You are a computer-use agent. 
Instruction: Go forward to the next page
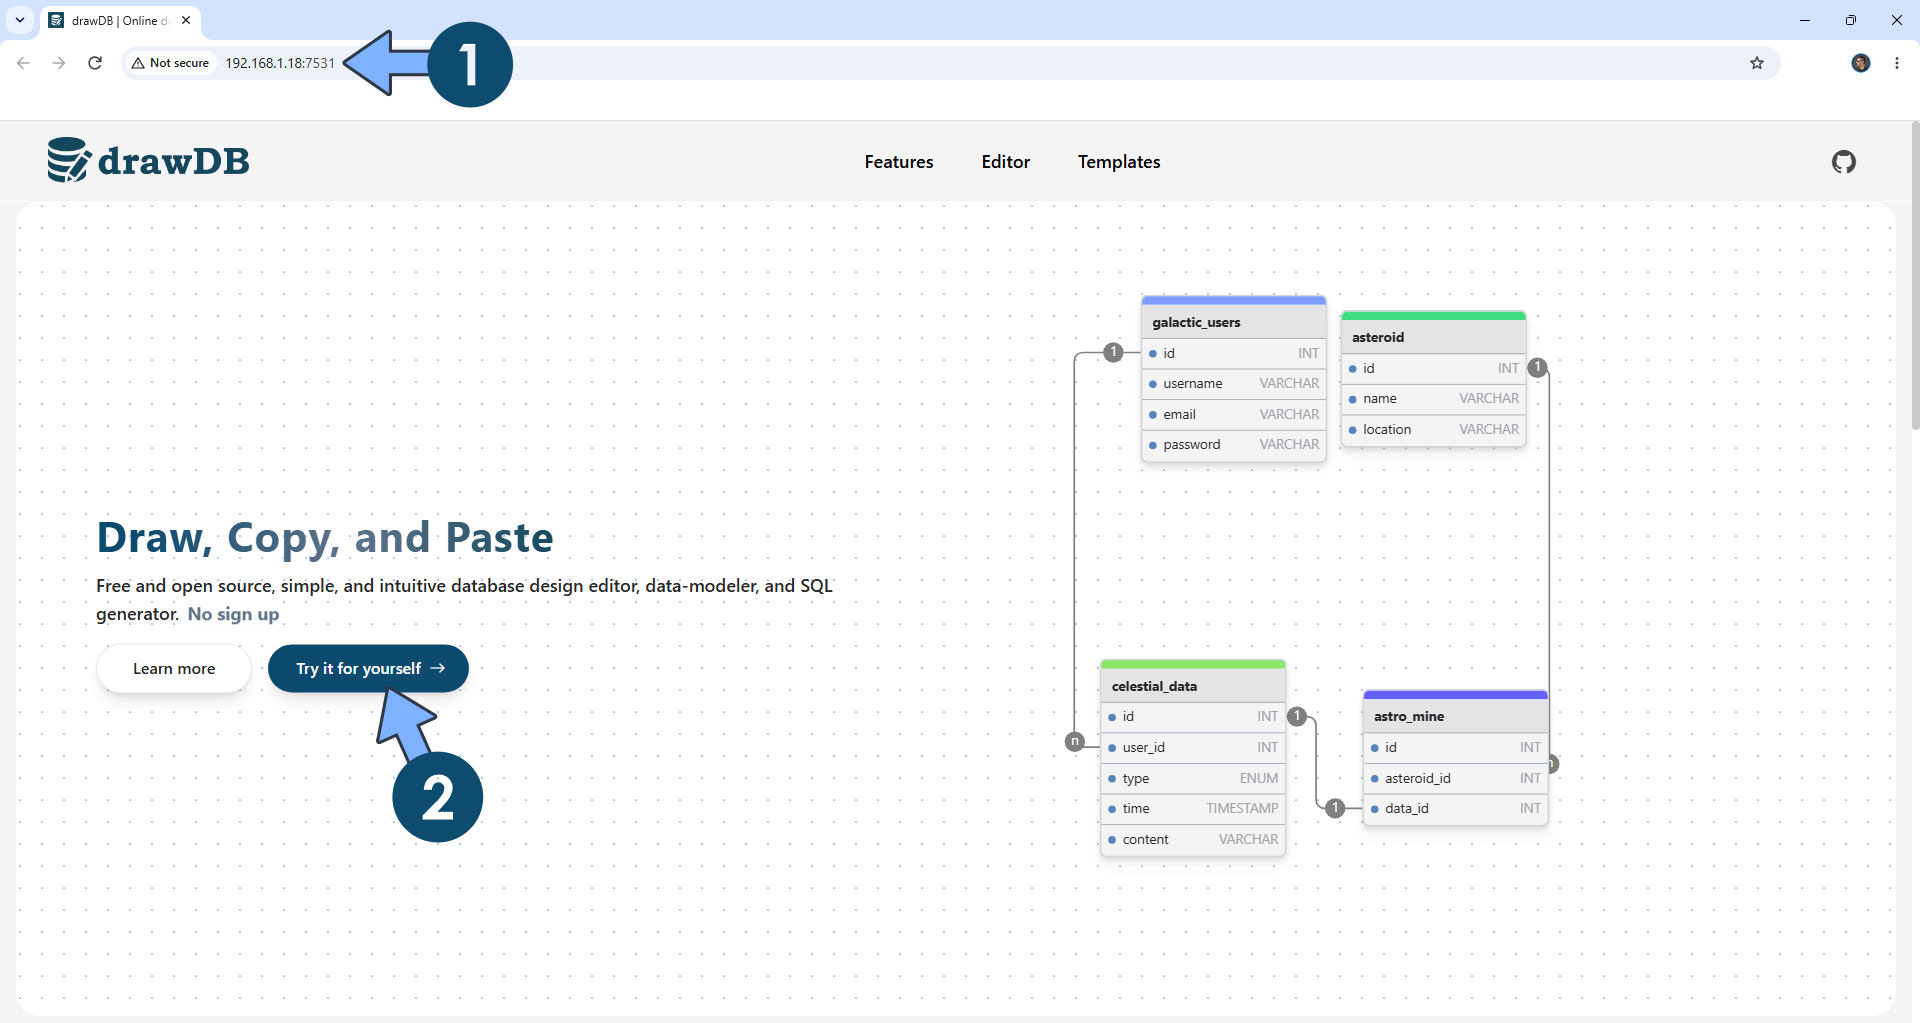tap(59, 63)
